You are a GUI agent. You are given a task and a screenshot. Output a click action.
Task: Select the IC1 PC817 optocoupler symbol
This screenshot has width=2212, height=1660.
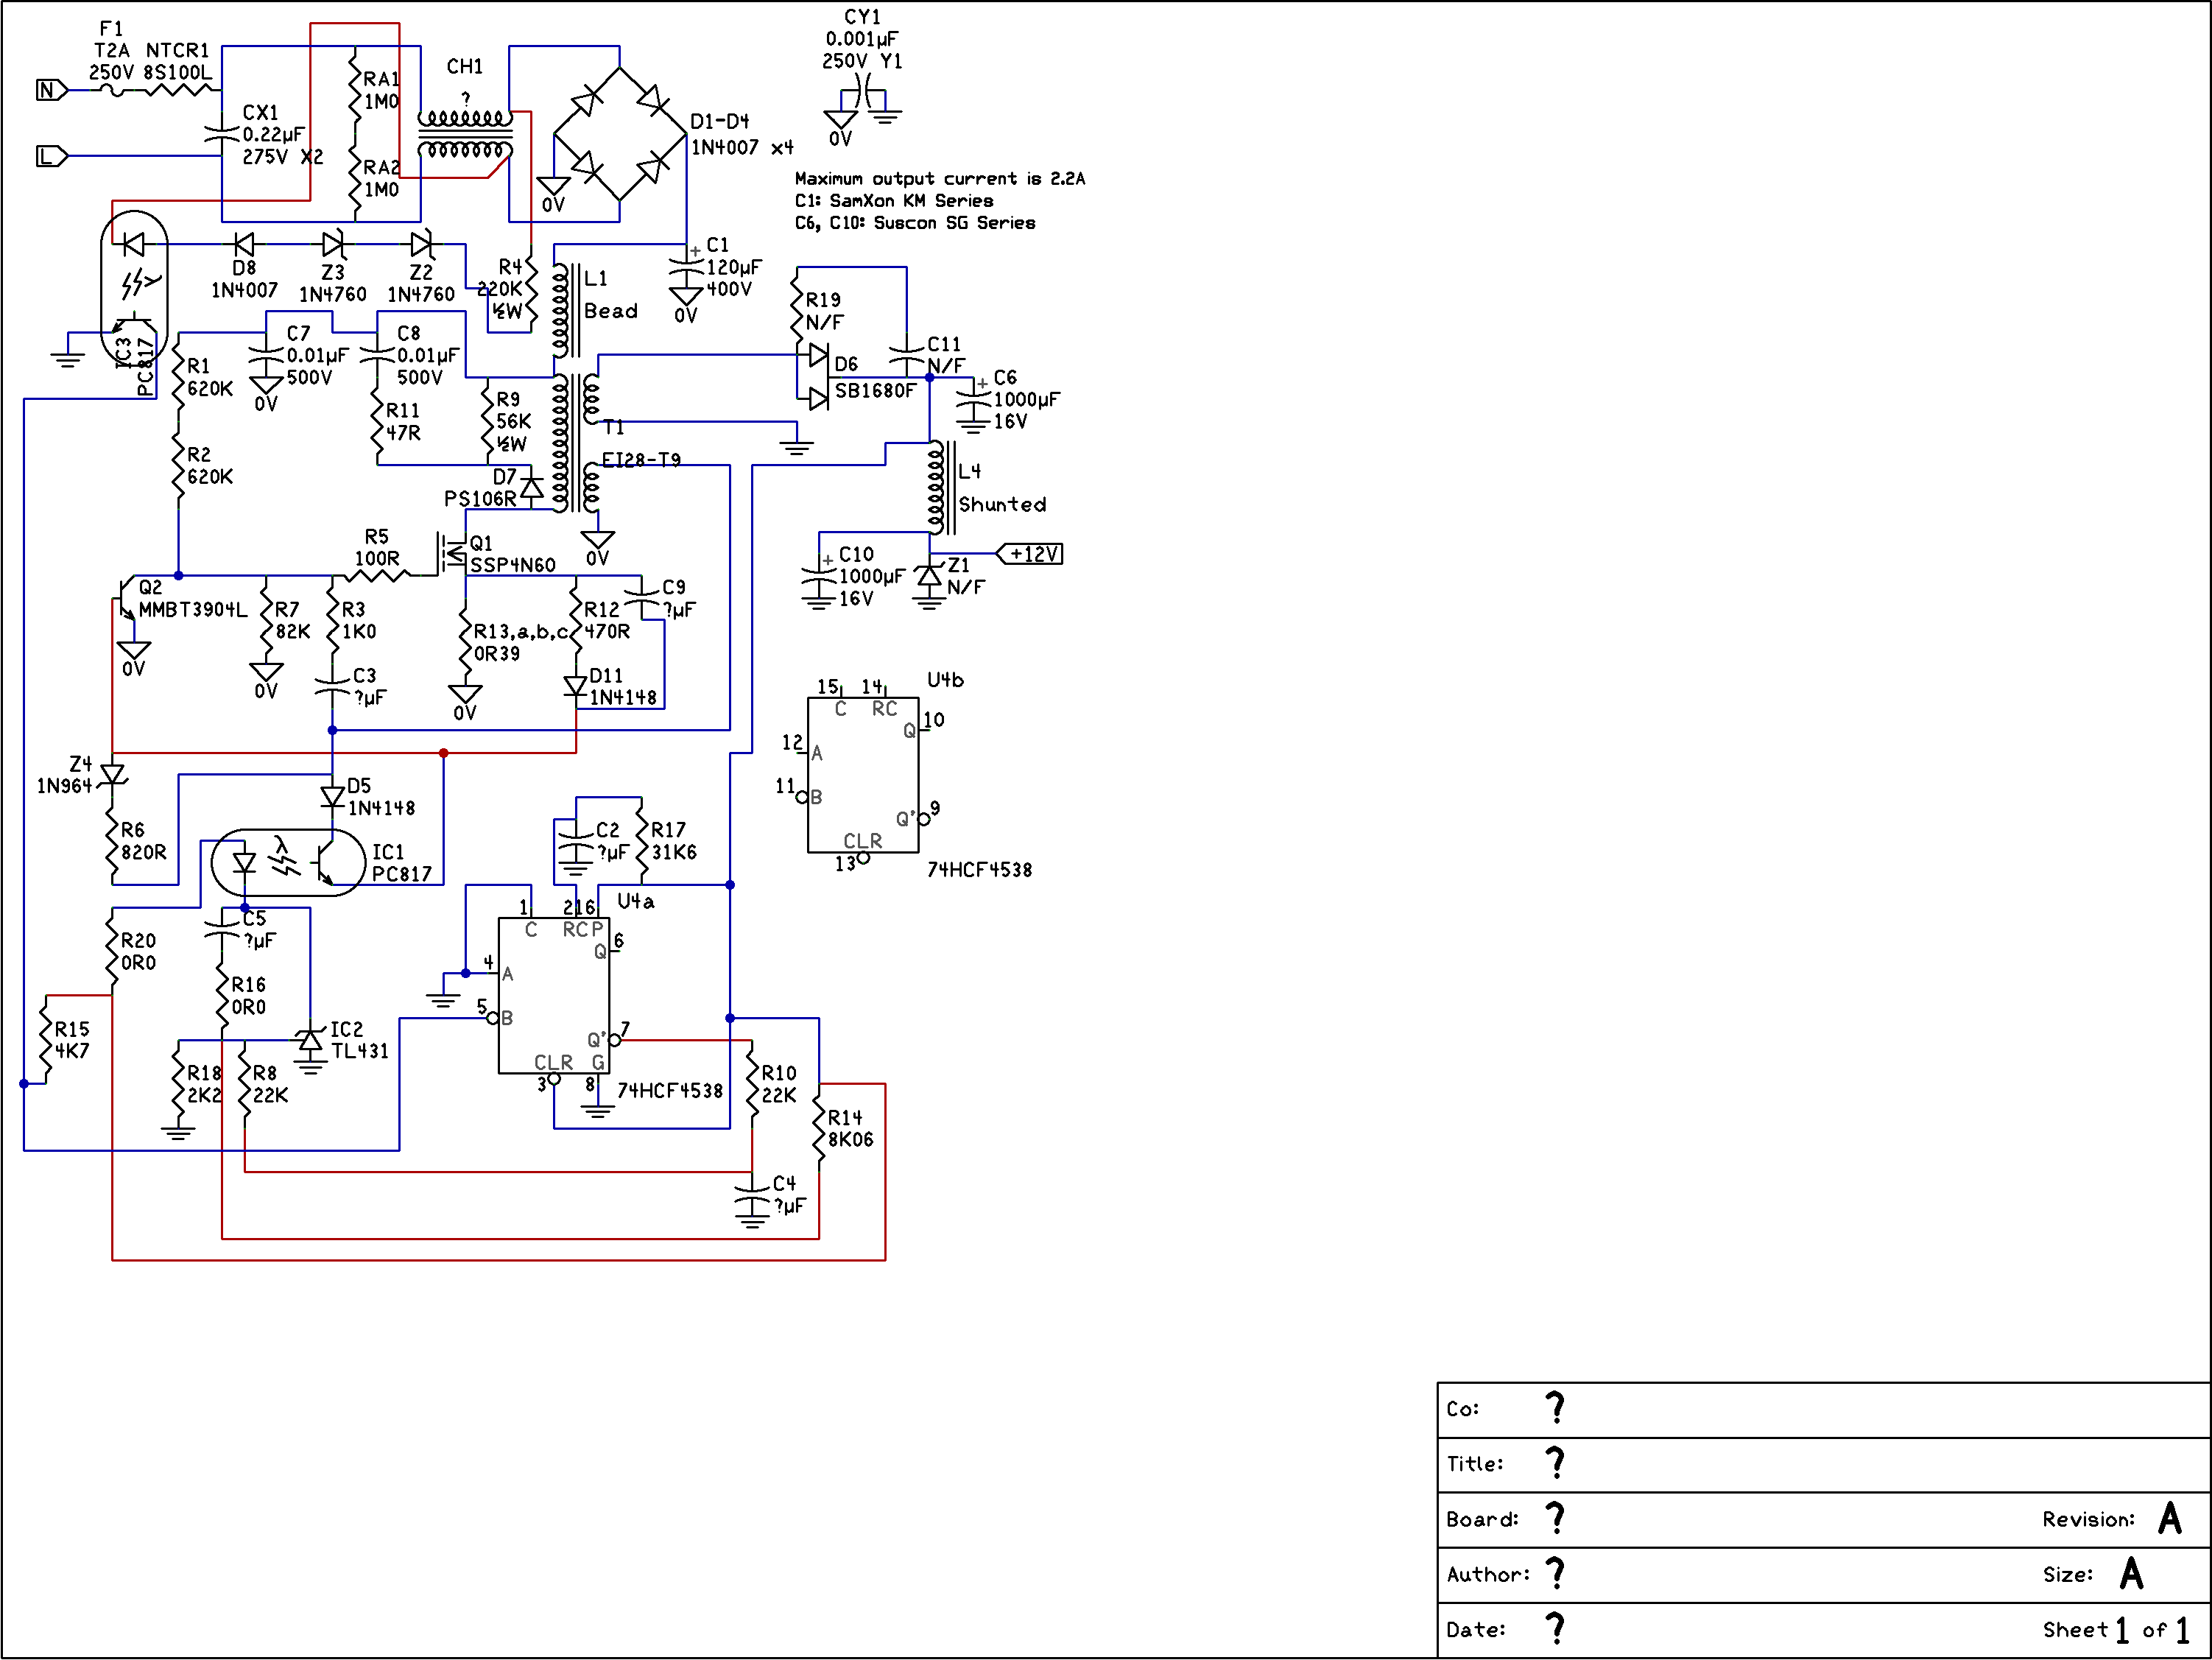pyautogui.click(x=288, y=862)
